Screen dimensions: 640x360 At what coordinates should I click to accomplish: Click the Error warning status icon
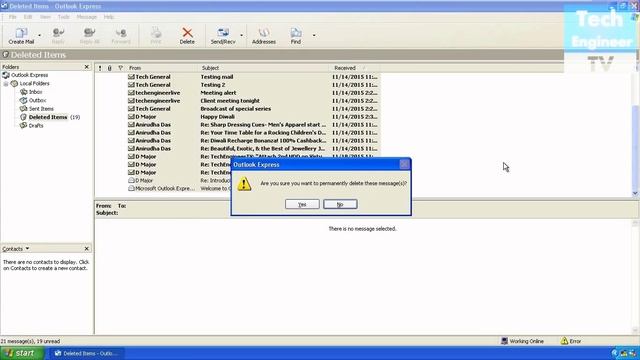pyautogui.click(x=564, y=341)
